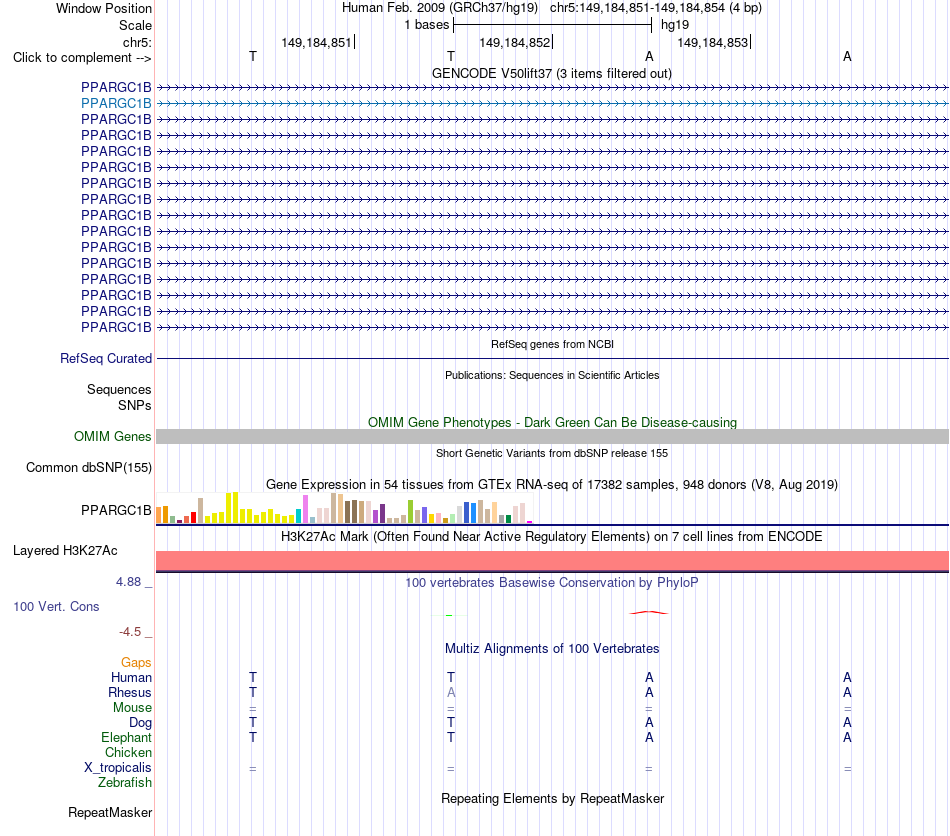
Task: Click the Click to complement --> label
Action: 82,58
